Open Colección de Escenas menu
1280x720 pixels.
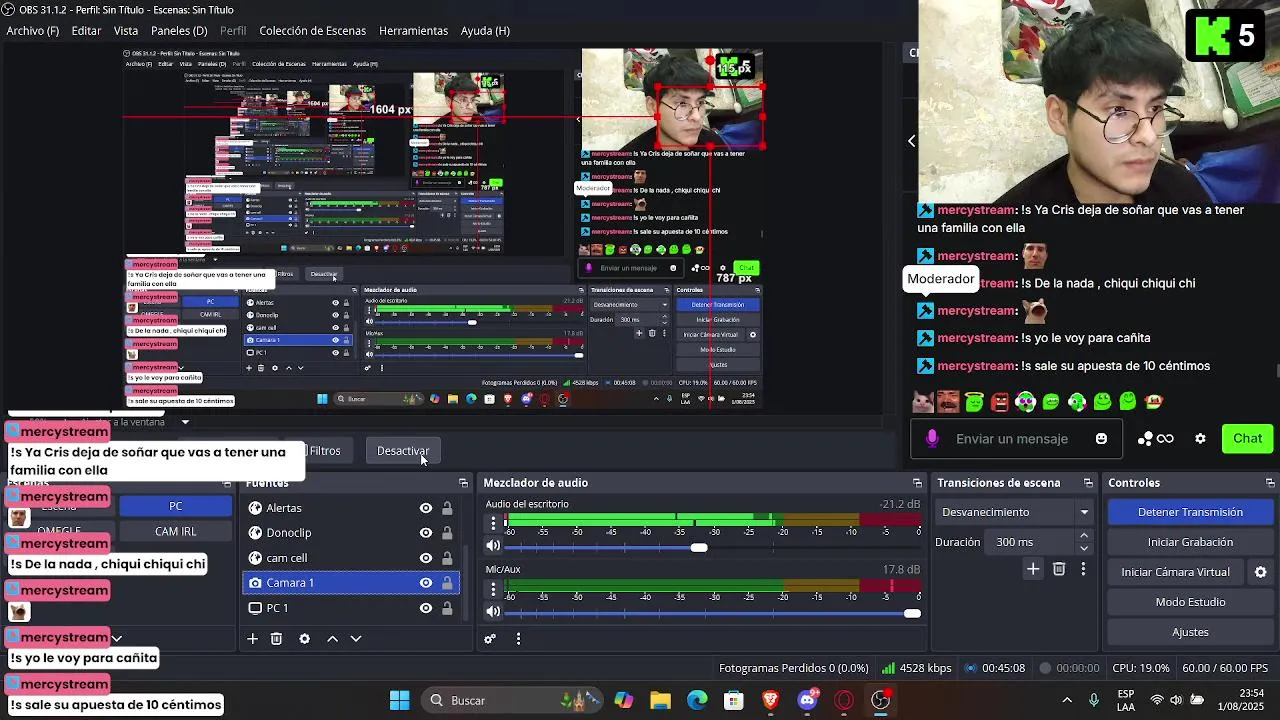[313, 31]
